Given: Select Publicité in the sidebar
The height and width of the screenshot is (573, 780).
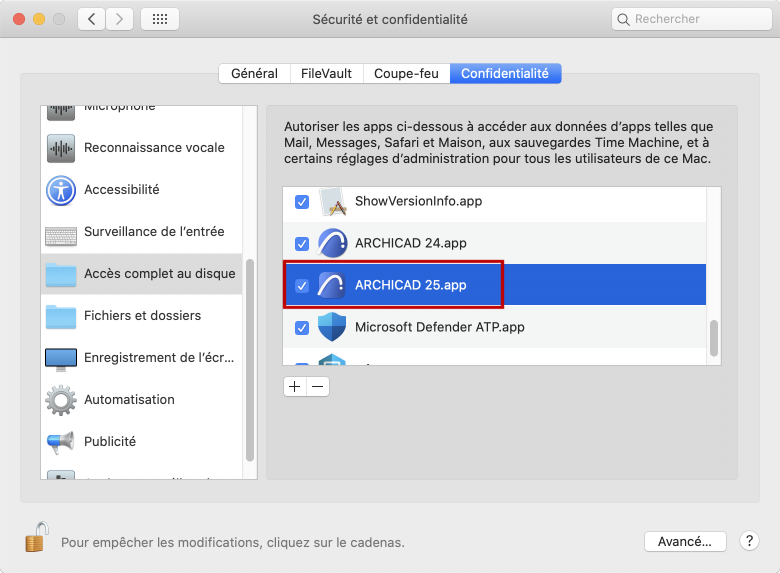Looking at the screenshot, I should 110,441.
